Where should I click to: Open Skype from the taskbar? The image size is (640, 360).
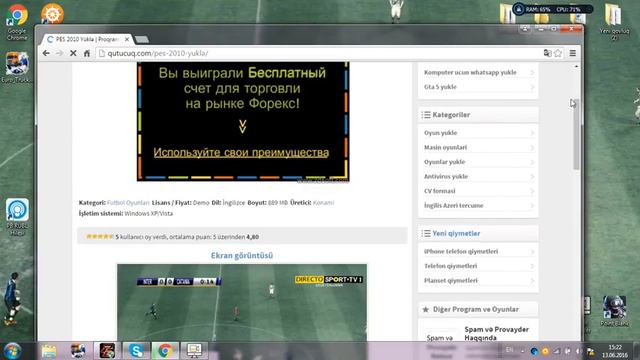136,351
